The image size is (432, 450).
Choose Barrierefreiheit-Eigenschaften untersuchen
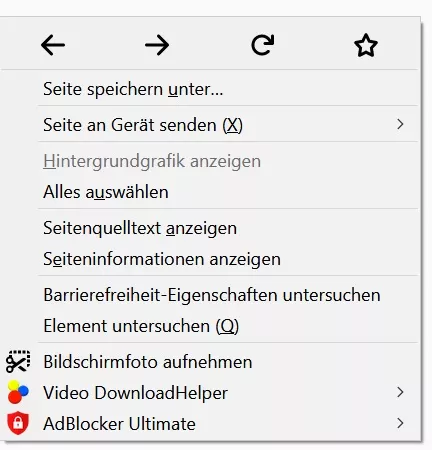(x=210, y=295)
